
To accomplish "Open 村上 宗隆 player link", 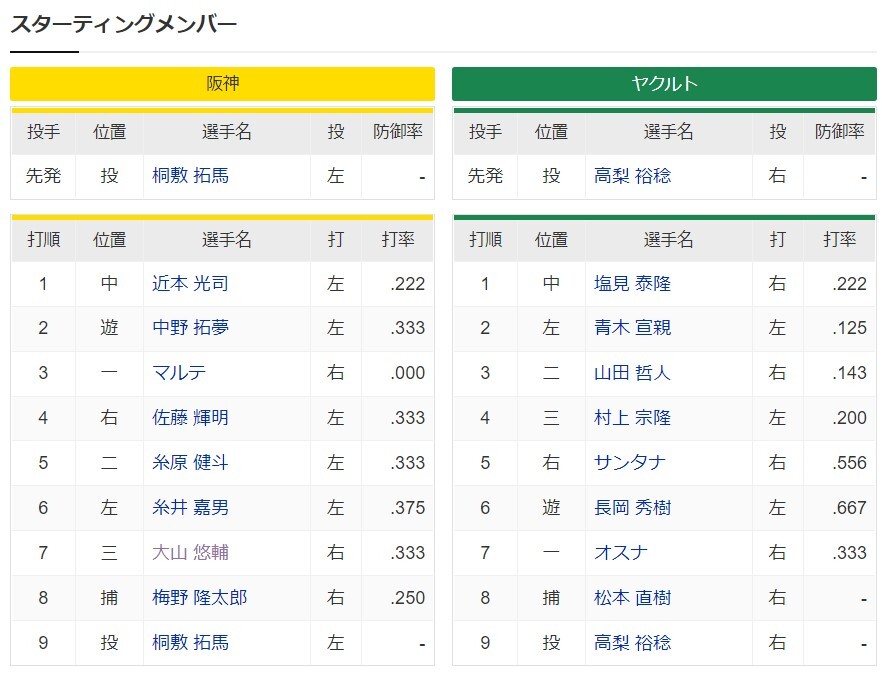I will (632, 417).
